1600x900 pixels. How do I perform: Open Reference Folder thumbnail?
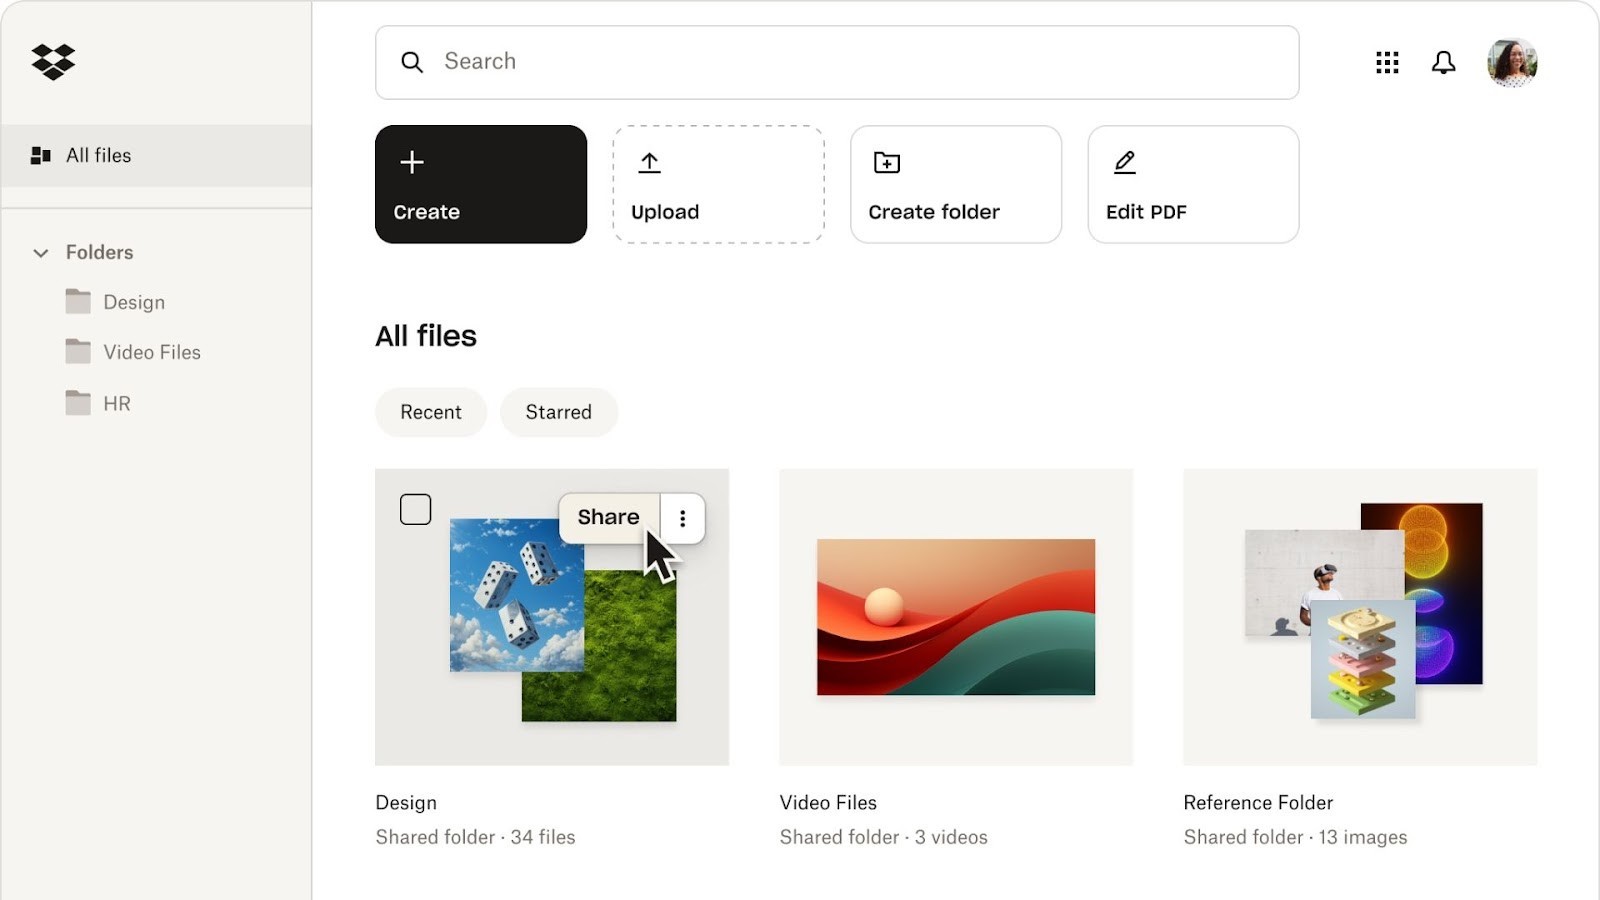point(1358,618)
